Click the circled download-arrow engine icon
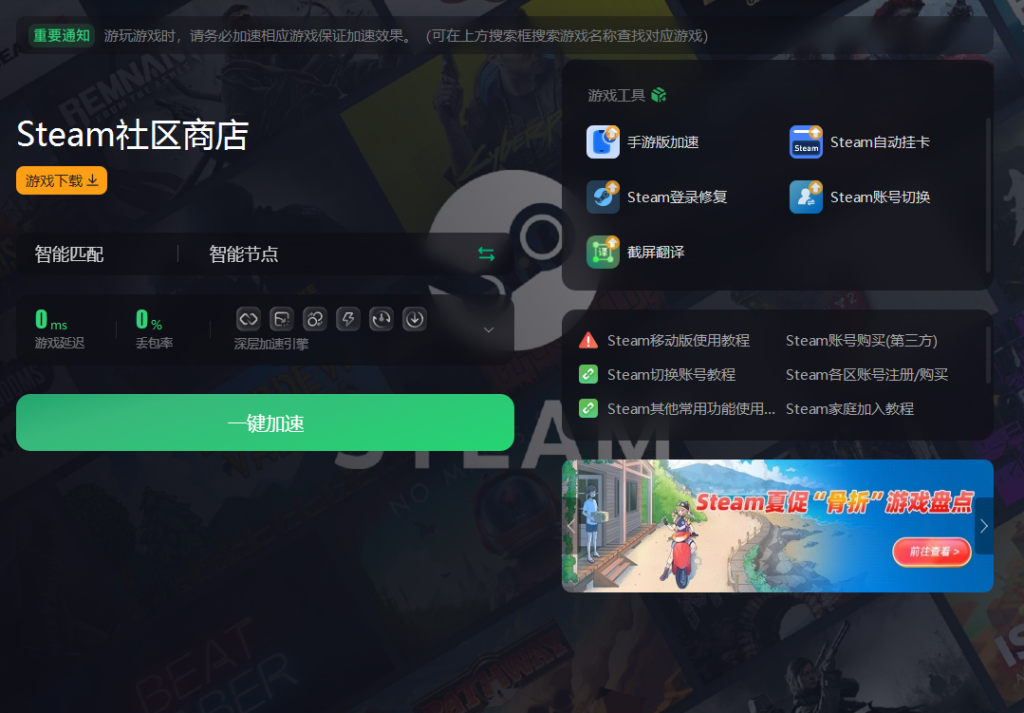Viewport: 1024px width, 713px height. click(415, 319)
